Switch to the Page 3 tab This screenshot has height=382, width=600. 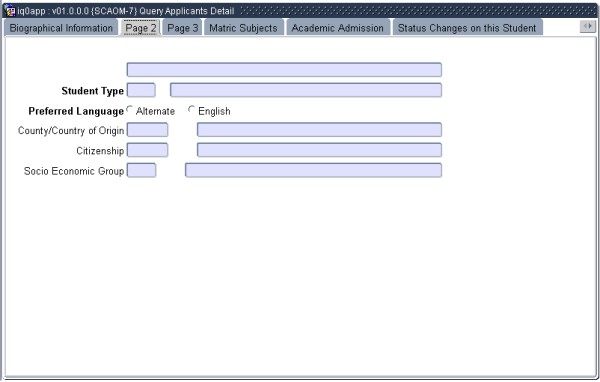tap(183, 28)
